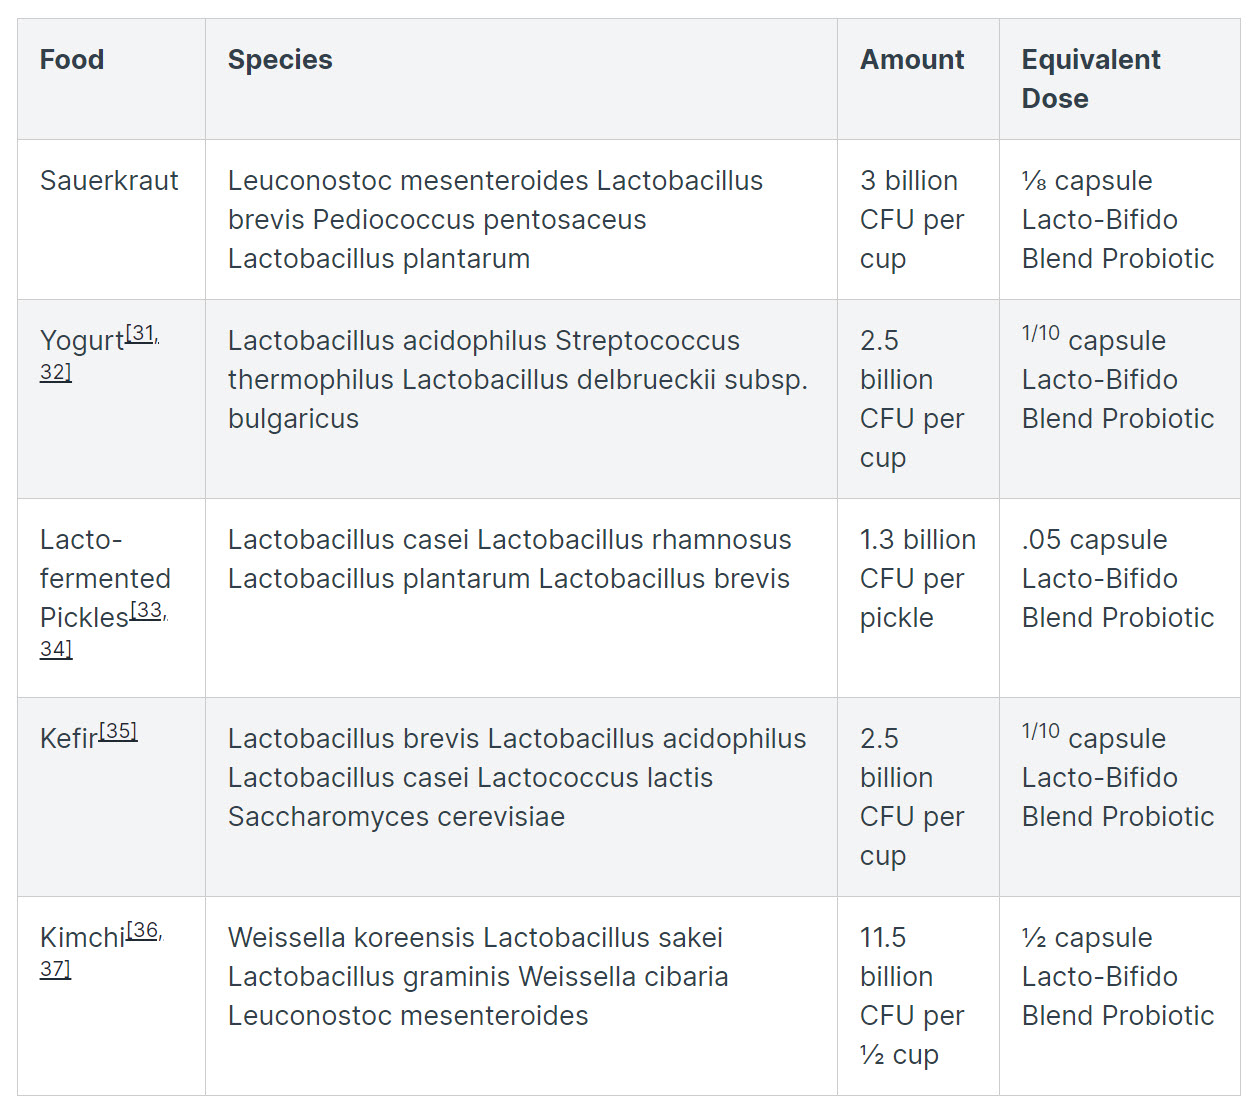Select the Amount column header
This screenshot has width=1259, height=1112.
(x=912, y=60)
